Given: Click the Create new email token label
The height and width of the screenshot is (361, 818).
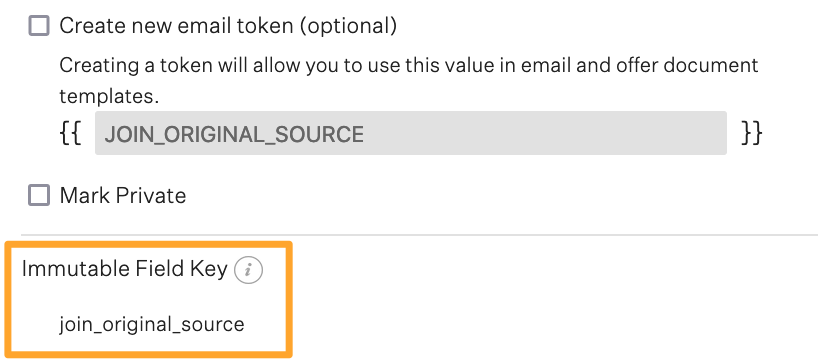Looking at the screenshot, I should coord(228,26).
